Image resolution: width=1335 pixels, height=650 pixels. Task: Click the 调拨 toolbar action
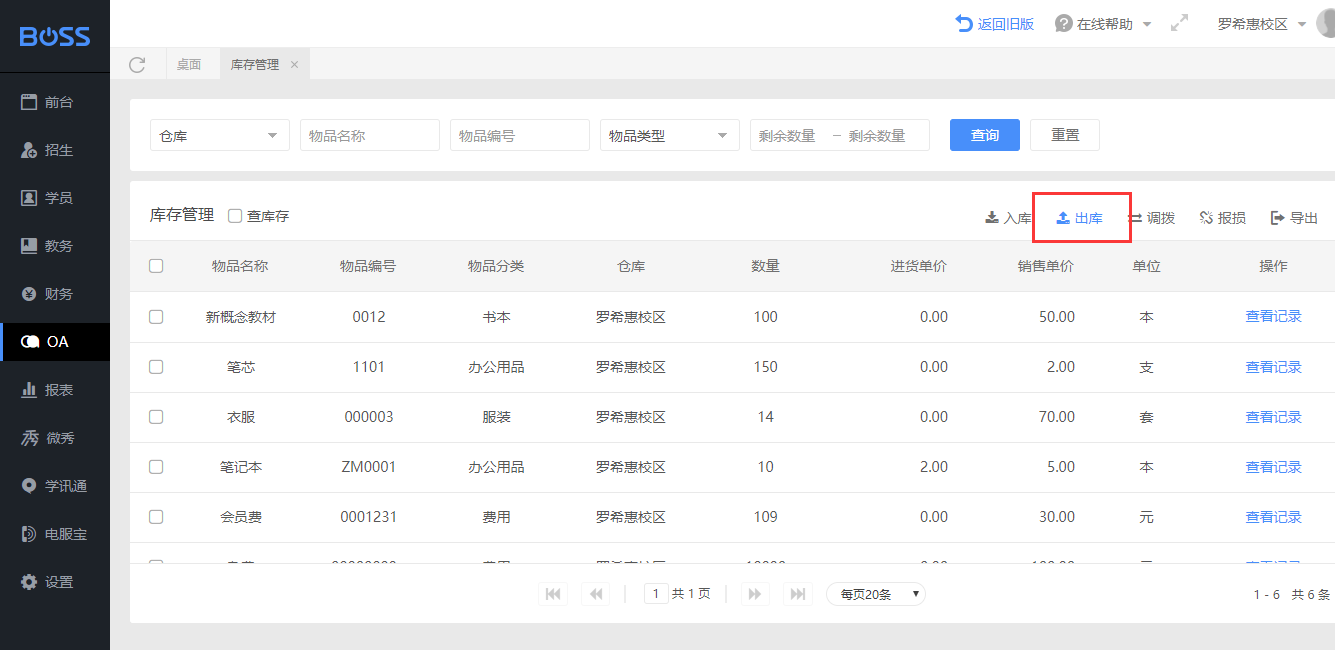[1151, 218]
